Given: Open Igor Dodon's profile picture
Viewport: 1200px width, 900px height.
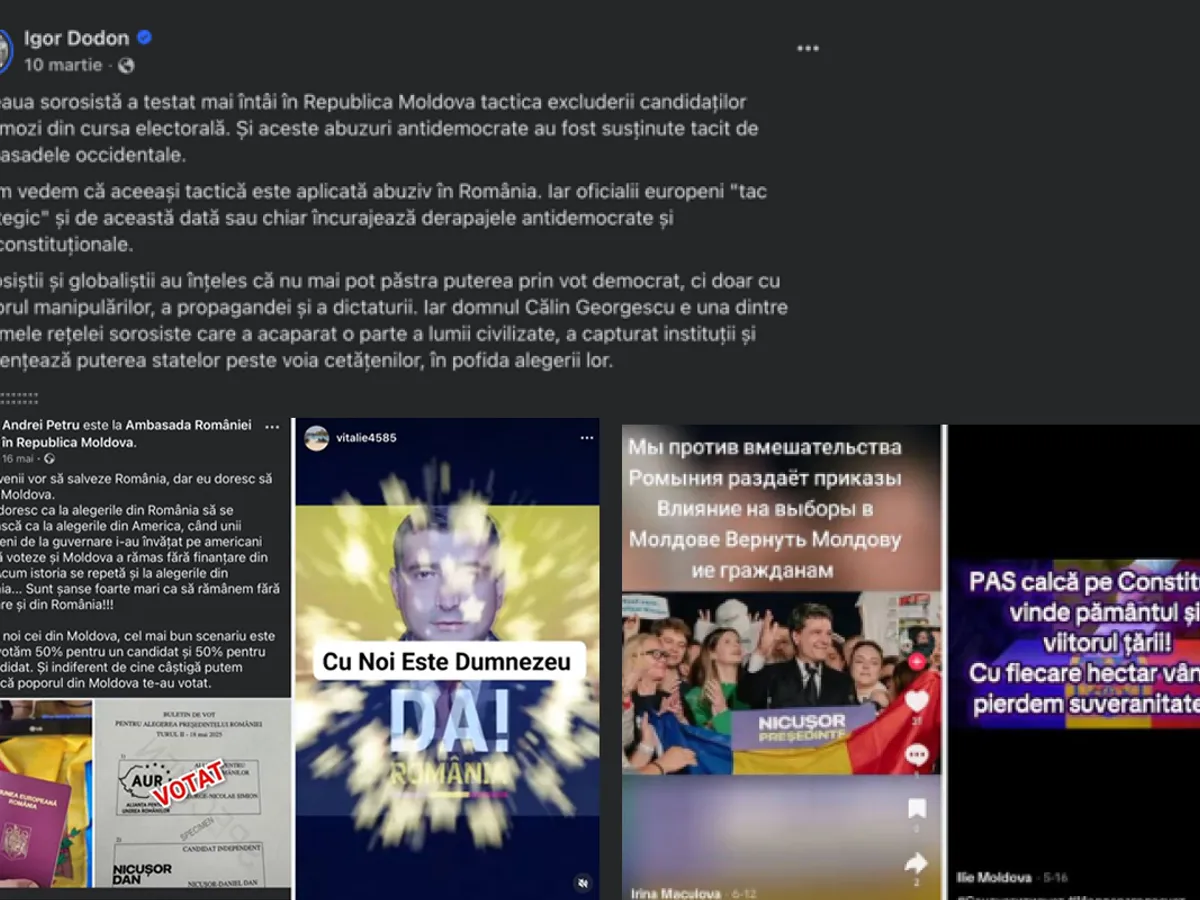Looking at the screenshot, I should pos(4,50).
